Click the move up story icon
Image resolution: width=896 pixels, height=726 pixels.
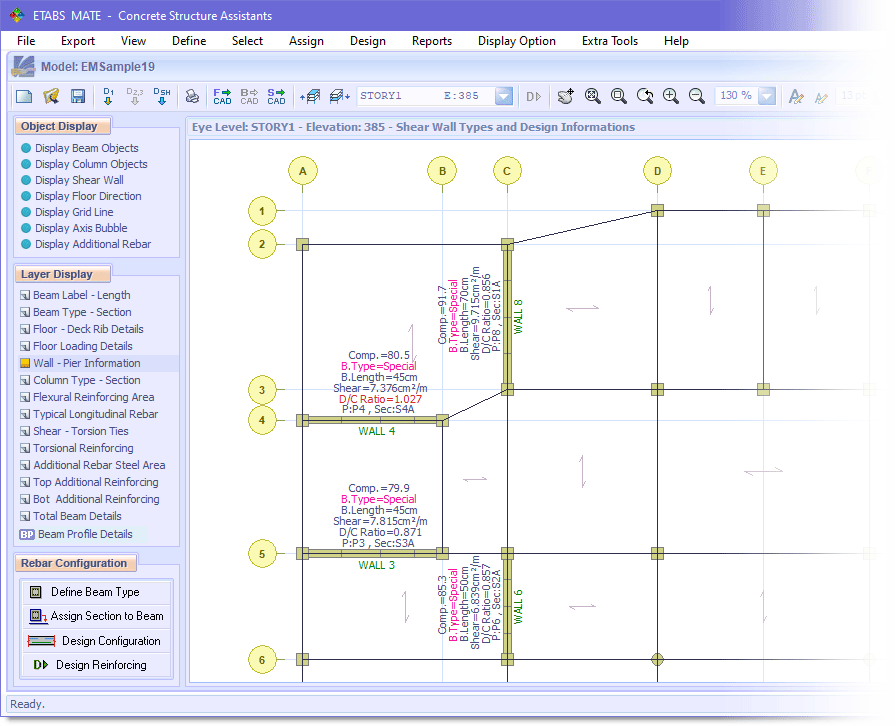click(310, 96)
